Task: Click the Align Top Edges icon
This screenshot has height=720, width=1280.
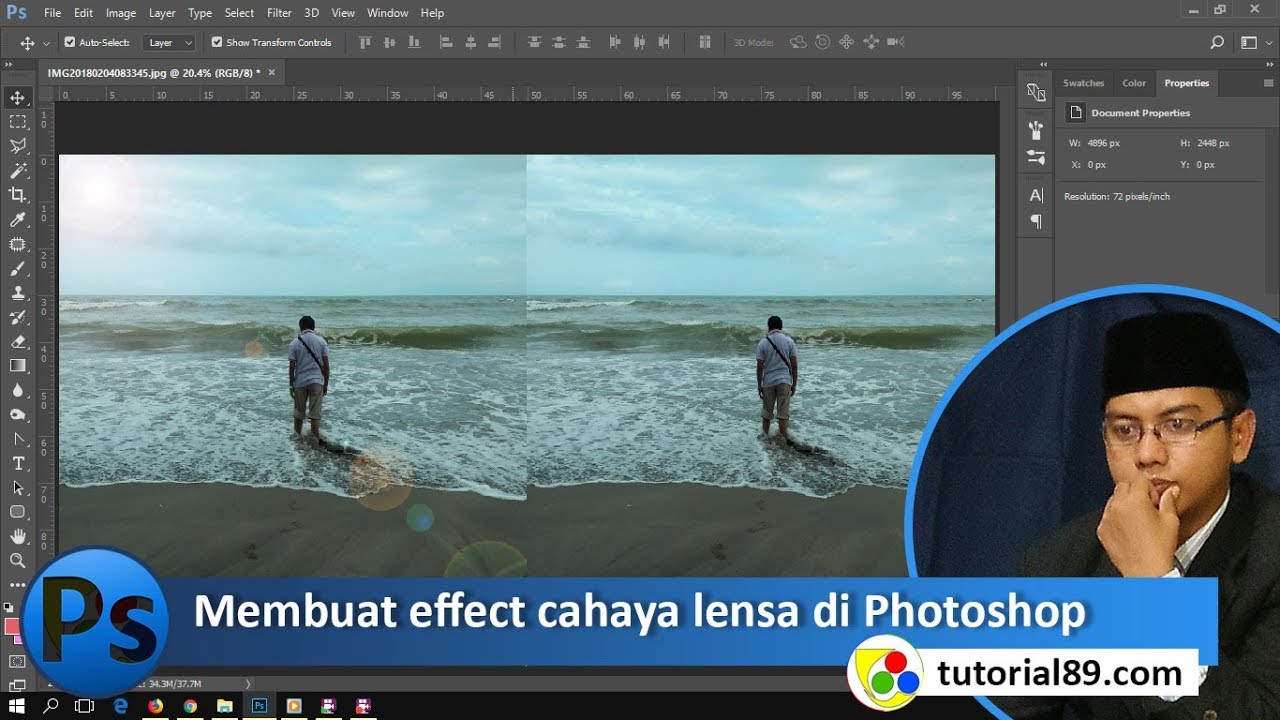Action: (365, 42)
